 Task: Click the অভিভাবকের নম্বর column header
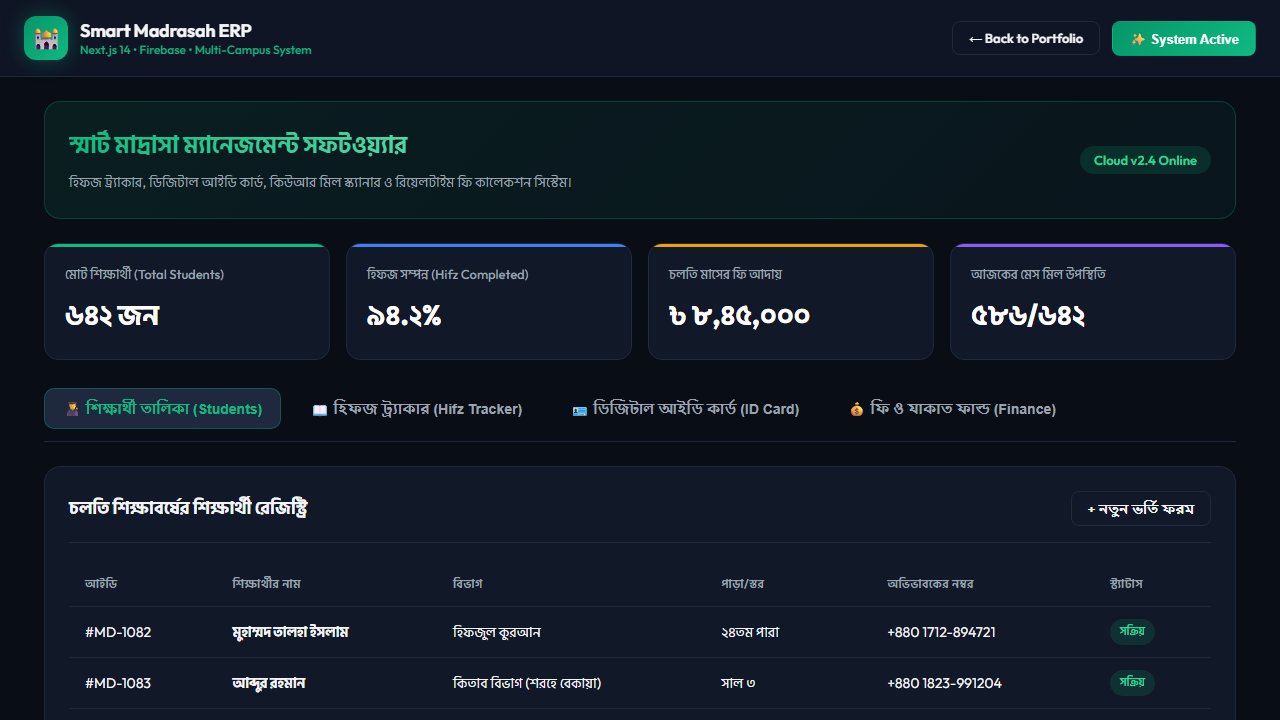(930, 583)
